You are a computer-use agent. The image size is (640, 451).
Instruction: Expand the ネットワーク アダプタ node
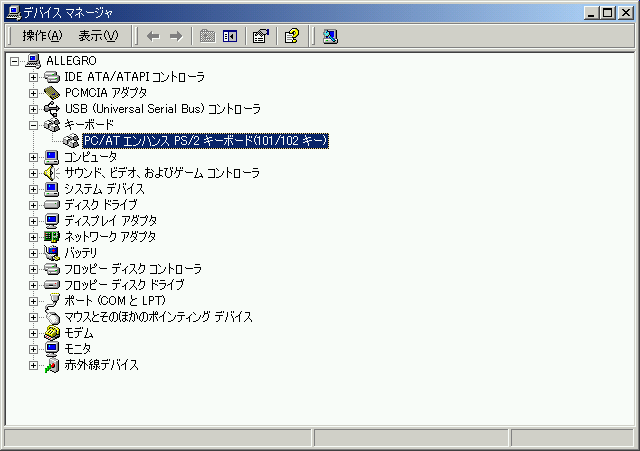tap(33, 237)
